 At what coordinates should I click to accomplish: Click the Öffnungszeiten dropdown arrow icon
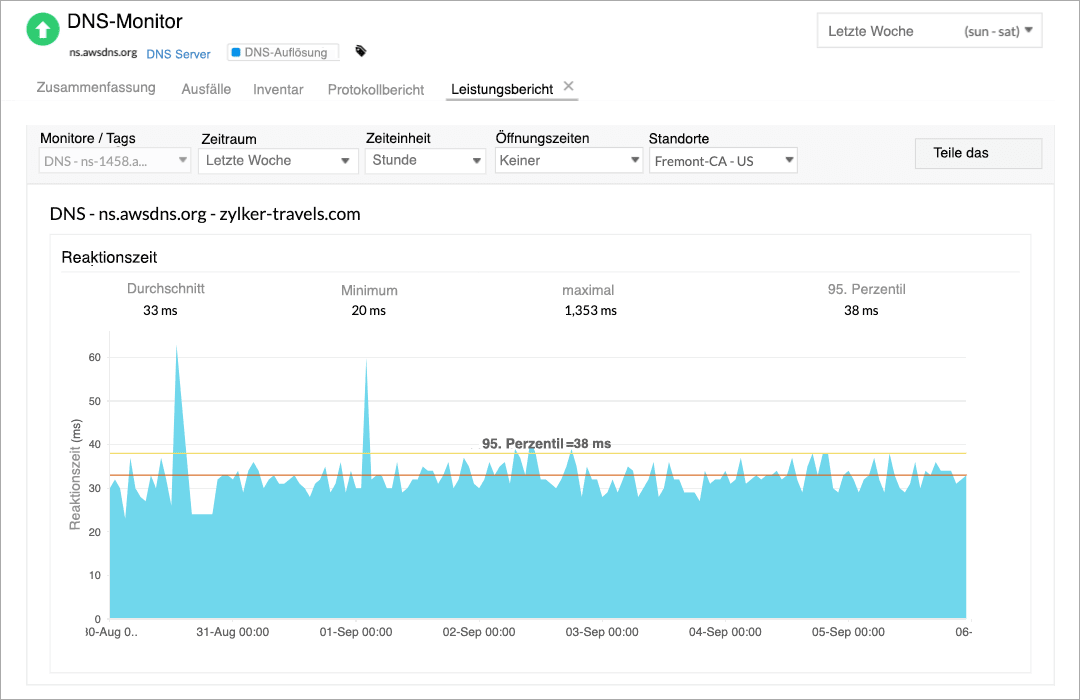634,160
